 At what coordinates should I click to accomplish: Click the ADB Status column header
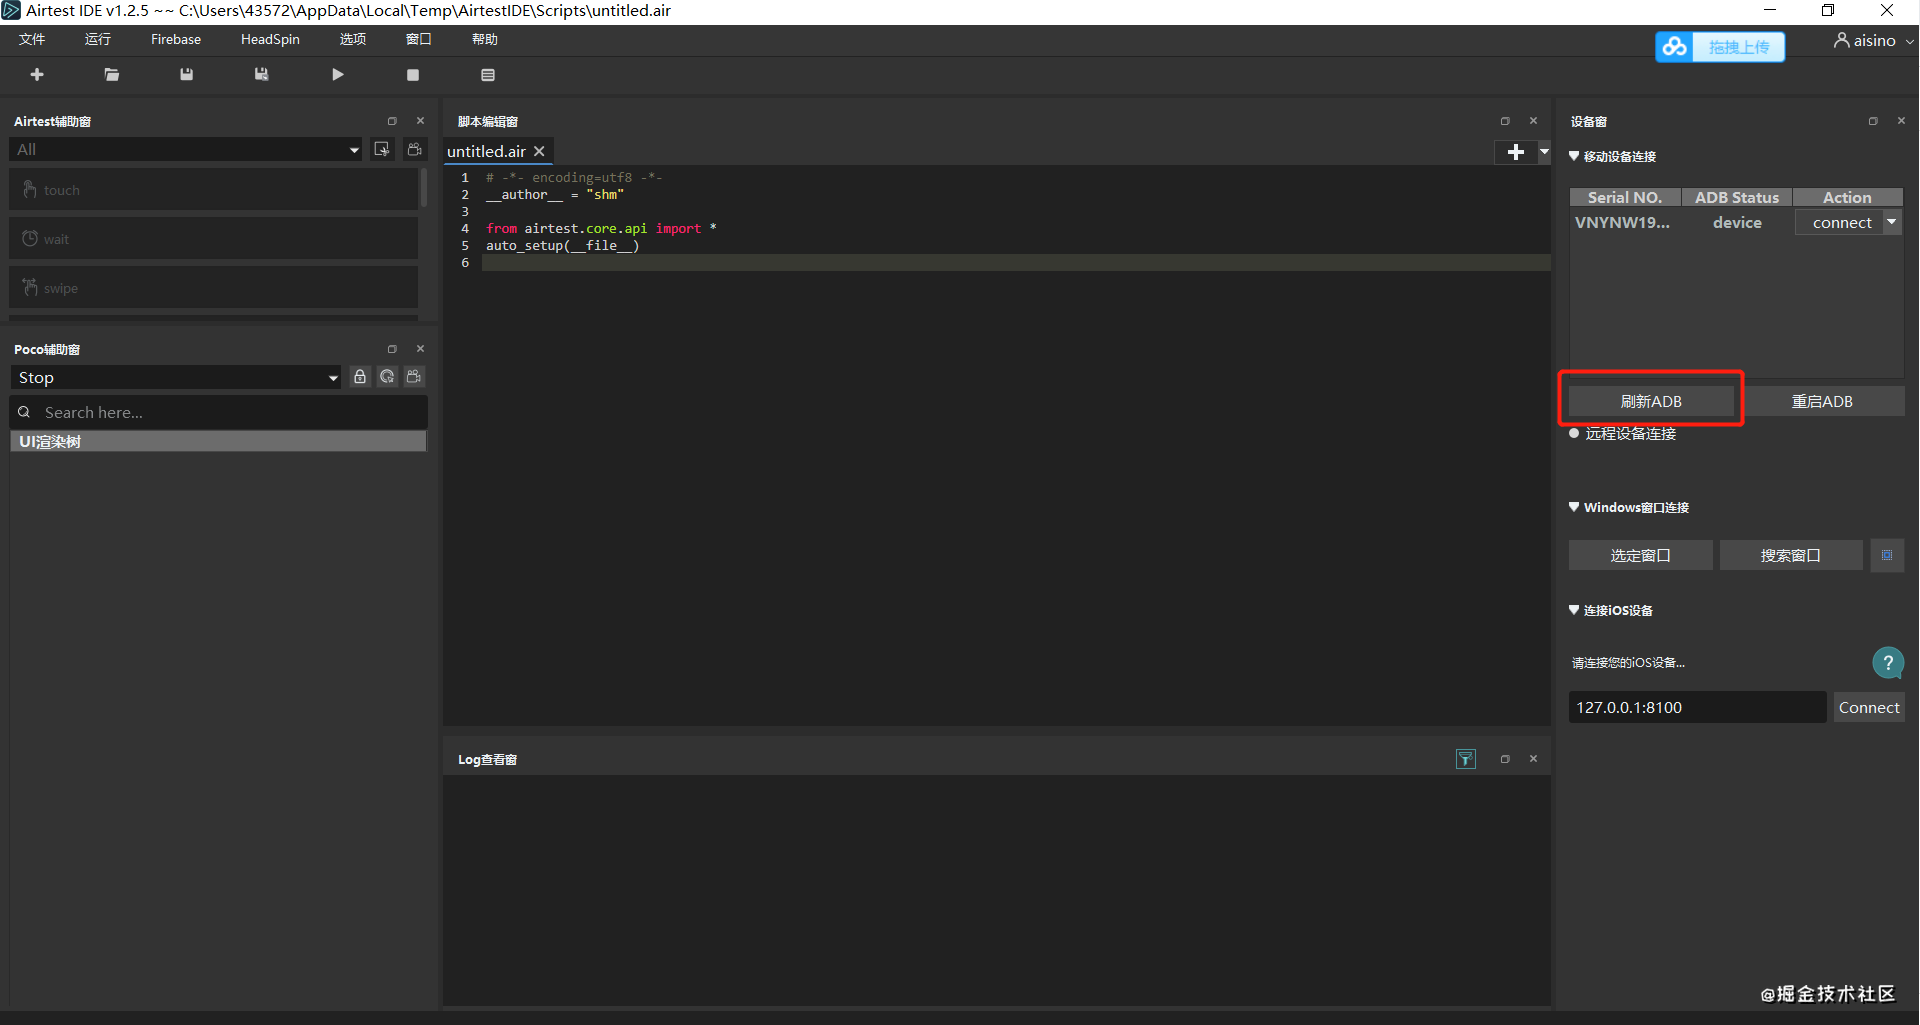click(x=1737, y=197)
